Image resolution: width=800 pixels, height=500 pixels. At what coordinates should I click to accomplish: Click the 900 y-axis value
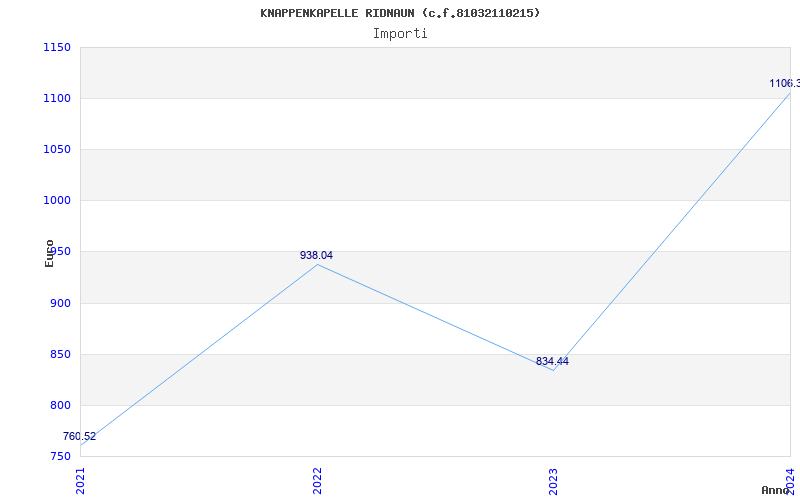click(x=60, y=304)
